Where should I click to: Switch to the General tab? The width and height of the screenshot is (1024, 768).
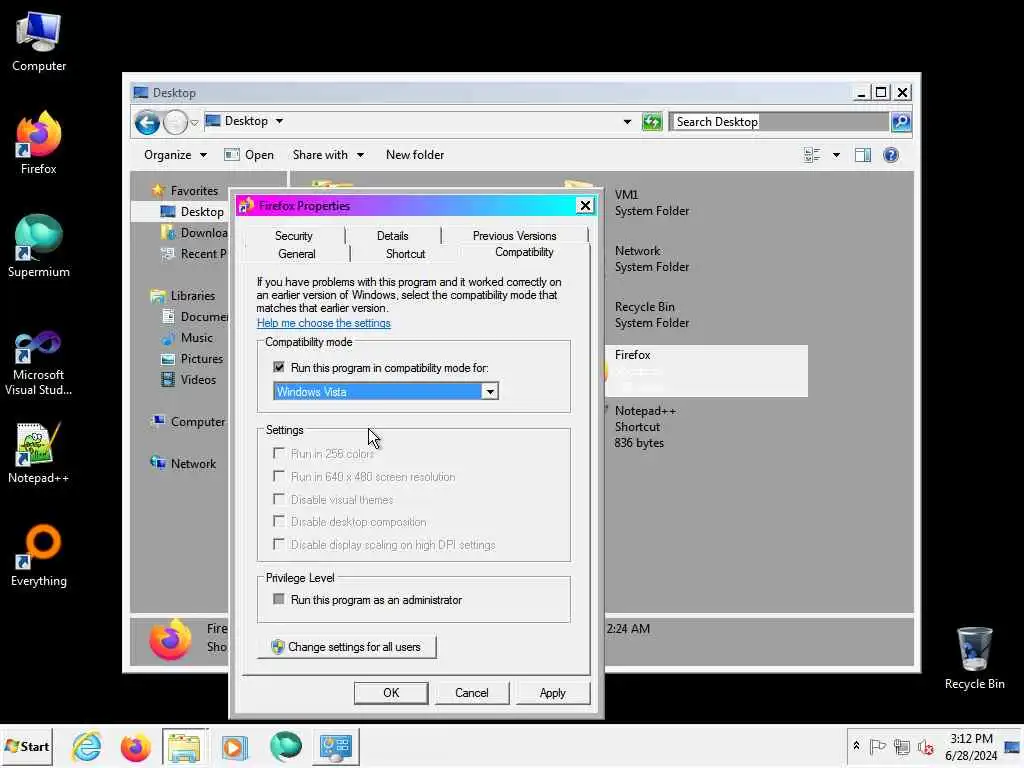point(296,254)
